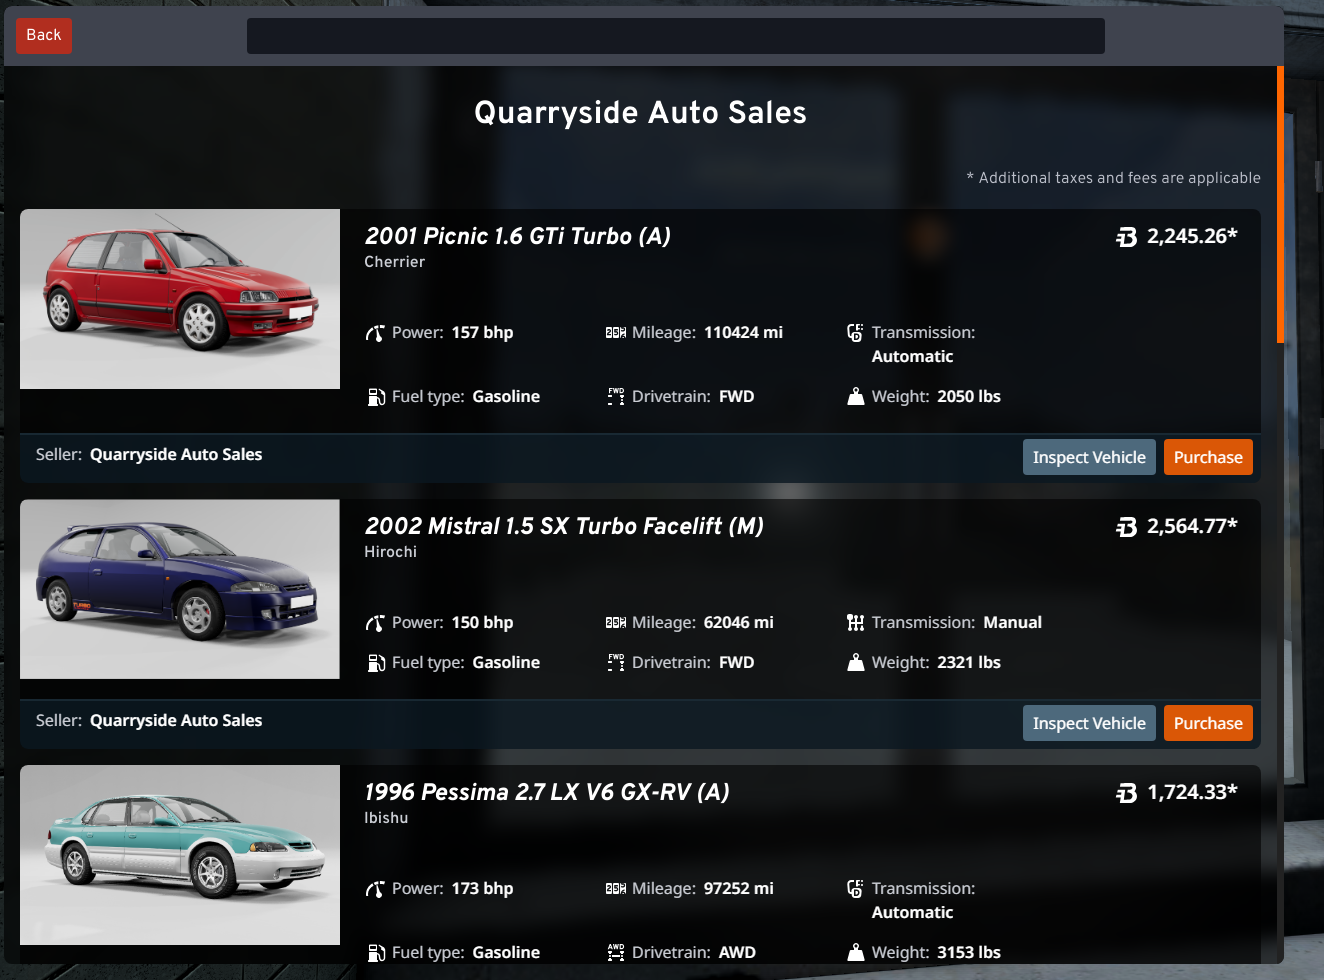Click the power gauge icon for the Mistral

375,623
